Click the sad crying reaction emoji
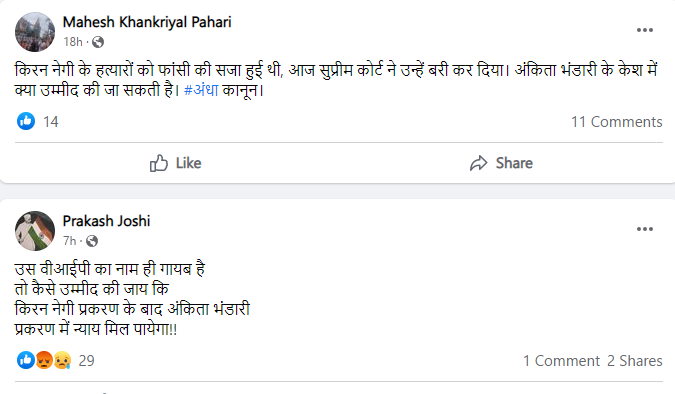675x394 pixels. tap(62, 360)
